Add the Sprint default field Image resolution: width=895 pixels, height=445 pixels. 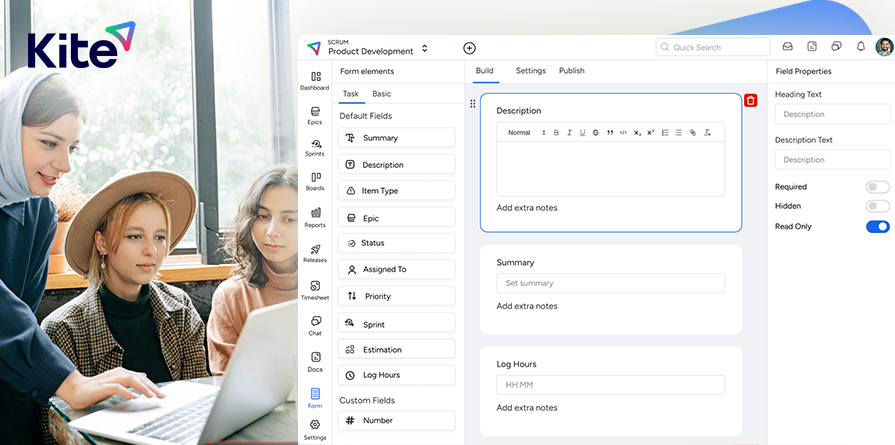[x=397, y=323]
